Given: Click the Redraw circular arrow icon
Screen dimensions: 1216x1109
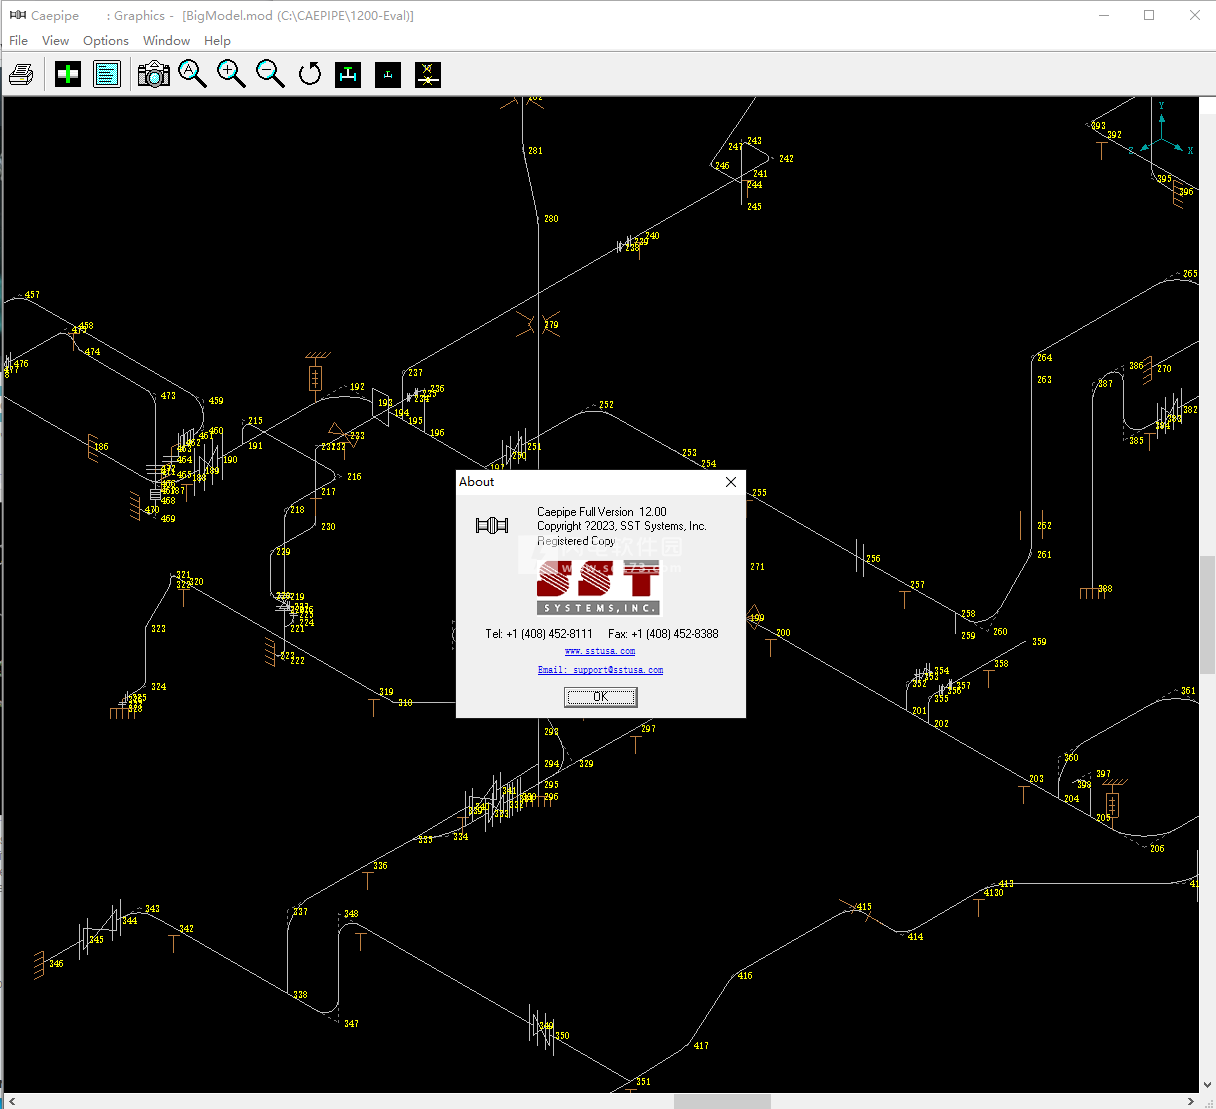Looking at the screenshot, I should [310, 75].
